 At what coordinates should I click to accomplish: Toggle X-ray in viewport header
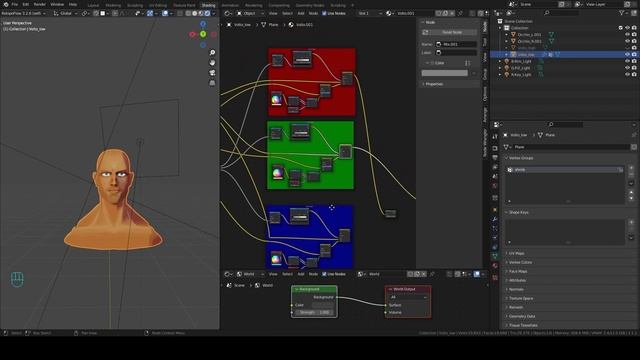pos(180,13)
